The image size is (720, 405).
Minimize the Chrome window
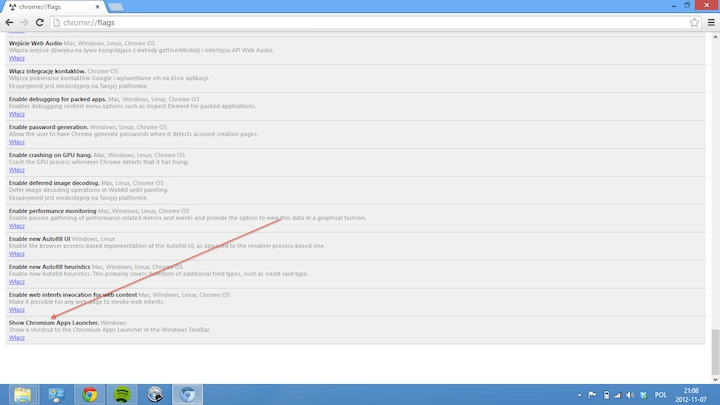tap(673, 6)
